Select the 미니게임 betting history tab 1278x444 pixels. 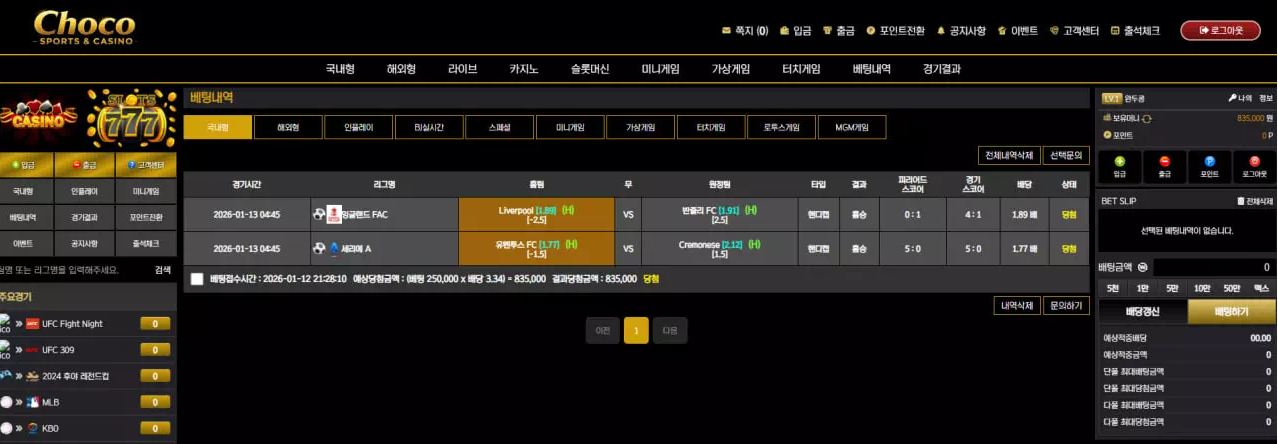[x=569, y=128]
